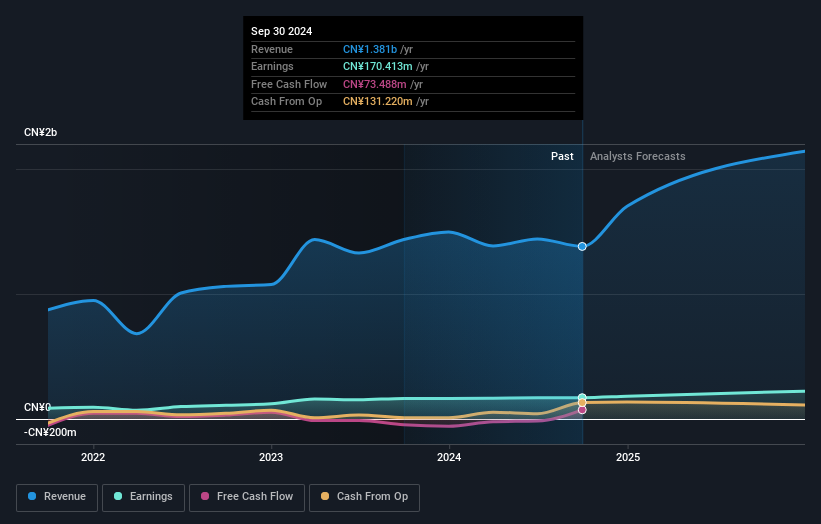This screenshot has height=524, width=821.
Task: Click the Sep 30 2024 tooltip date
Action: (x=281, y=31)
